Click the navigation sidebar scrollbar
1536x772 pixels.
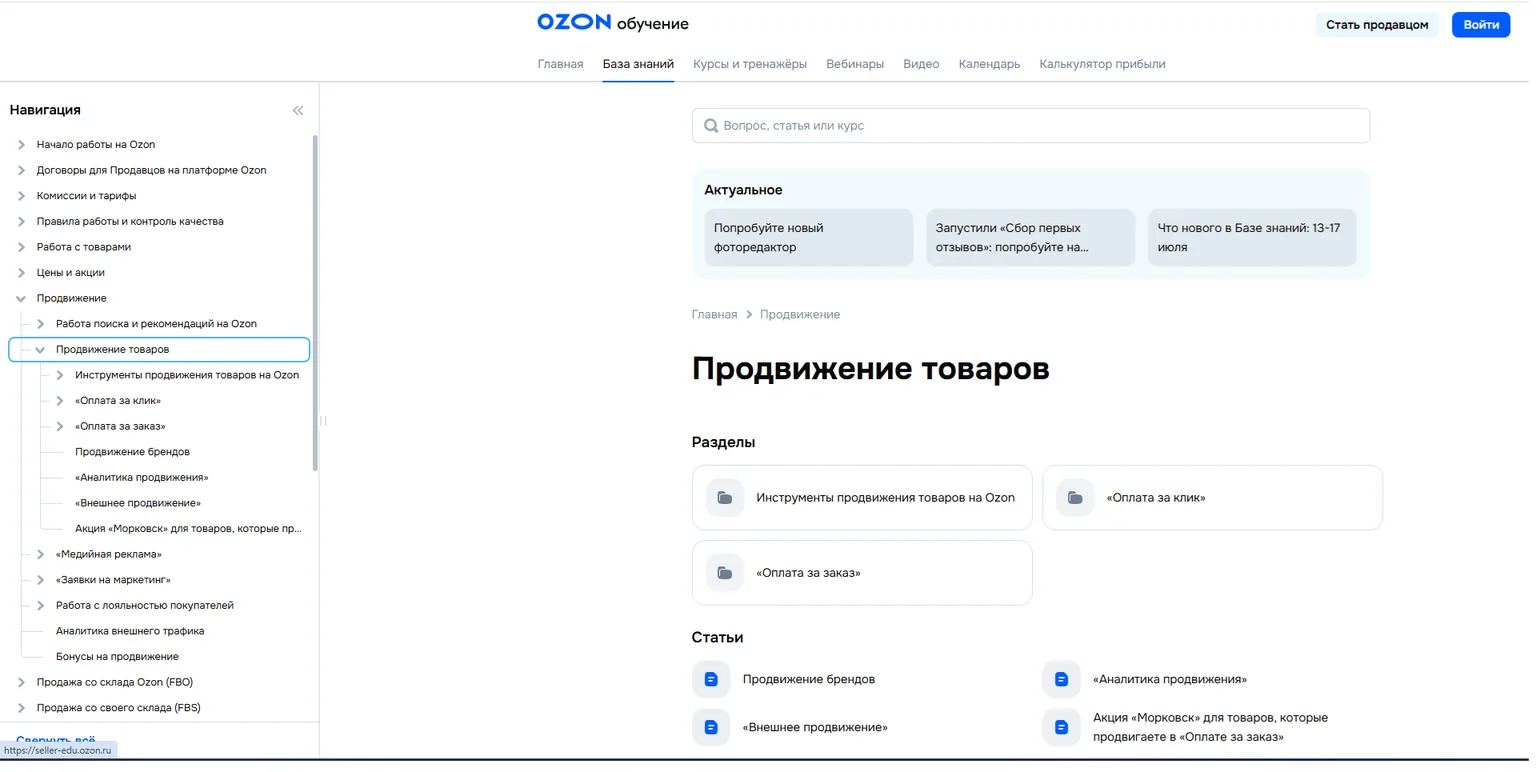[x=316, y=303]
